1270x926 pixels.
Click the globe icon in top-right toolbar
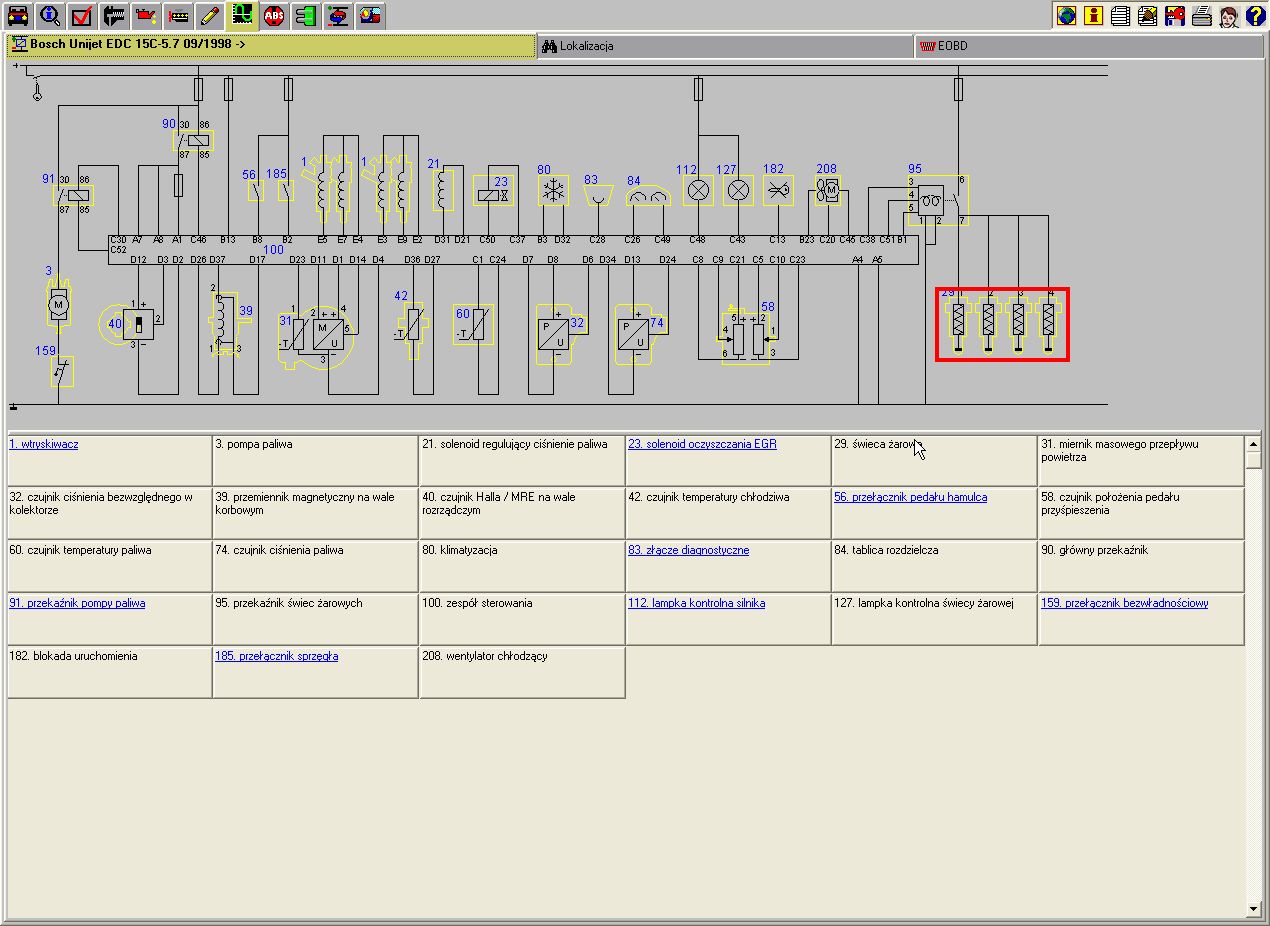coord(1067,15)
